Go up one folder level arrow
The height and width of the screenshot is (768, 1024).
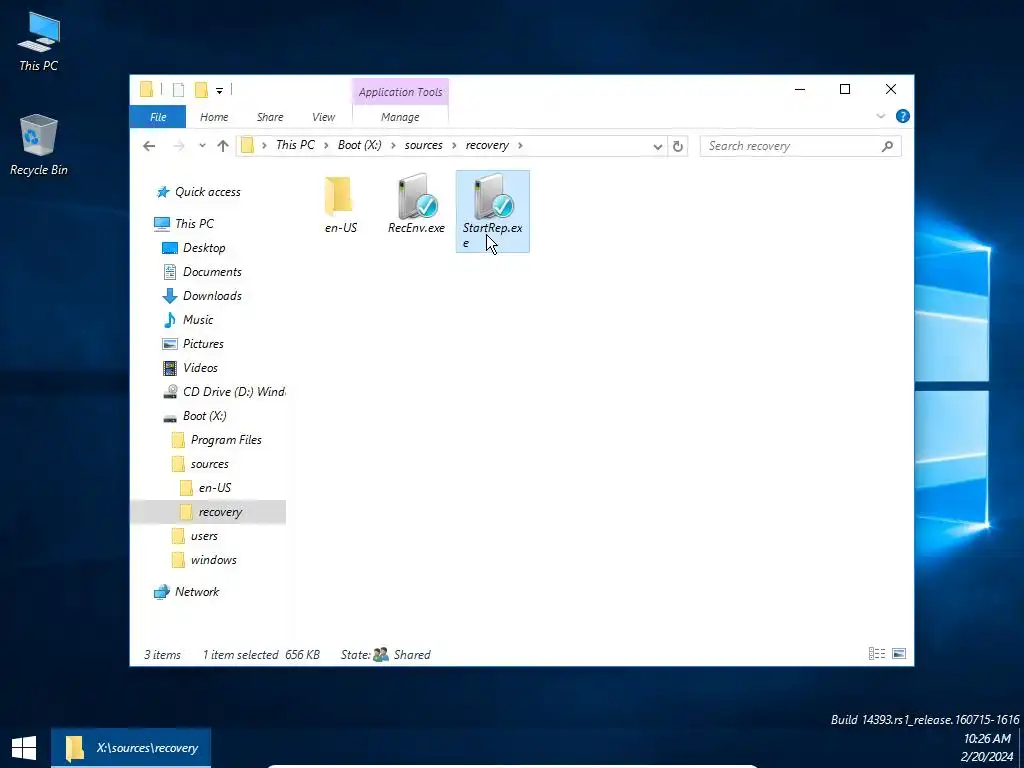[x=223, y=146]
